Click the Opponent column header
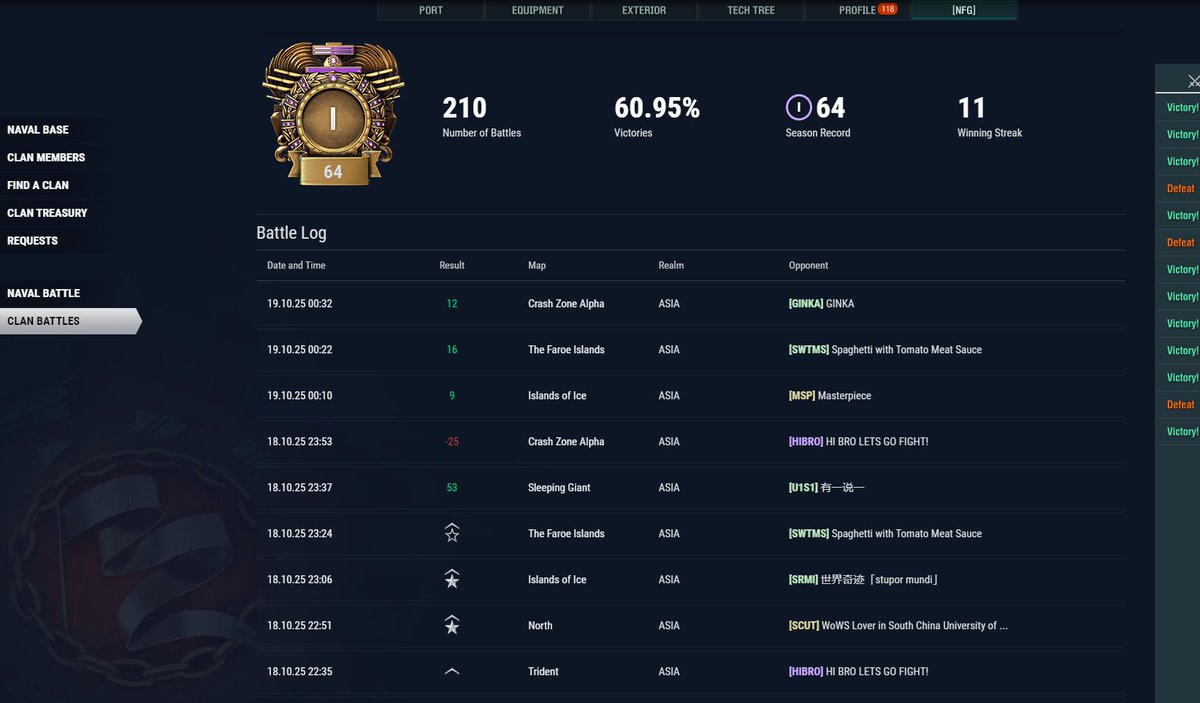The width and height of the screenshot is (1200, 703). coord(808,266)
